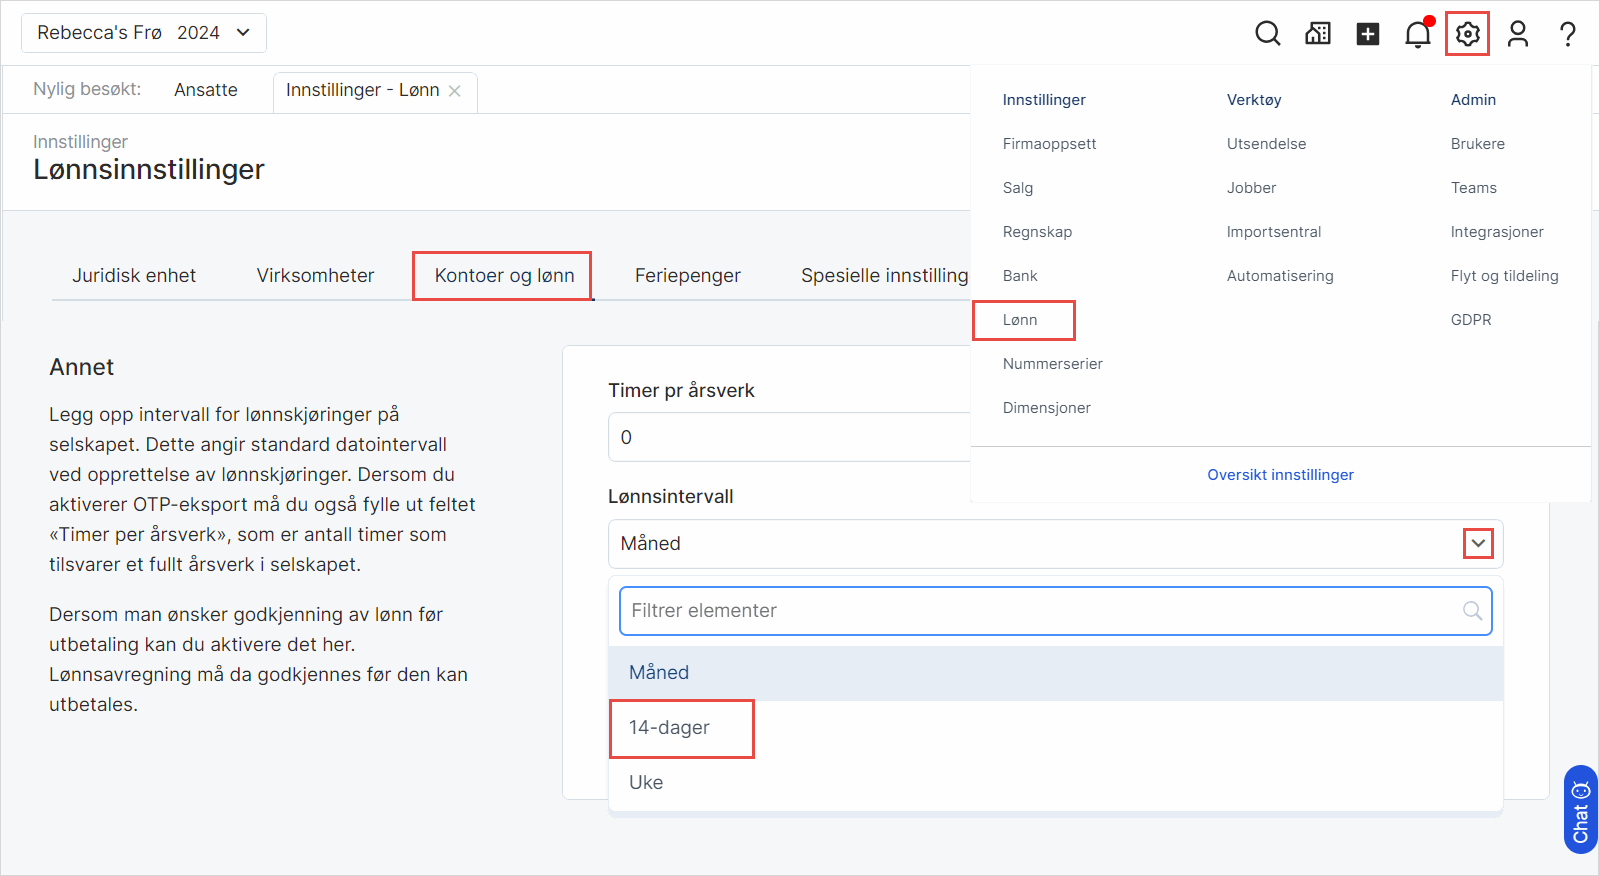Click the company building icon
Screen dimensions: 1599x876
(1318, 34)
